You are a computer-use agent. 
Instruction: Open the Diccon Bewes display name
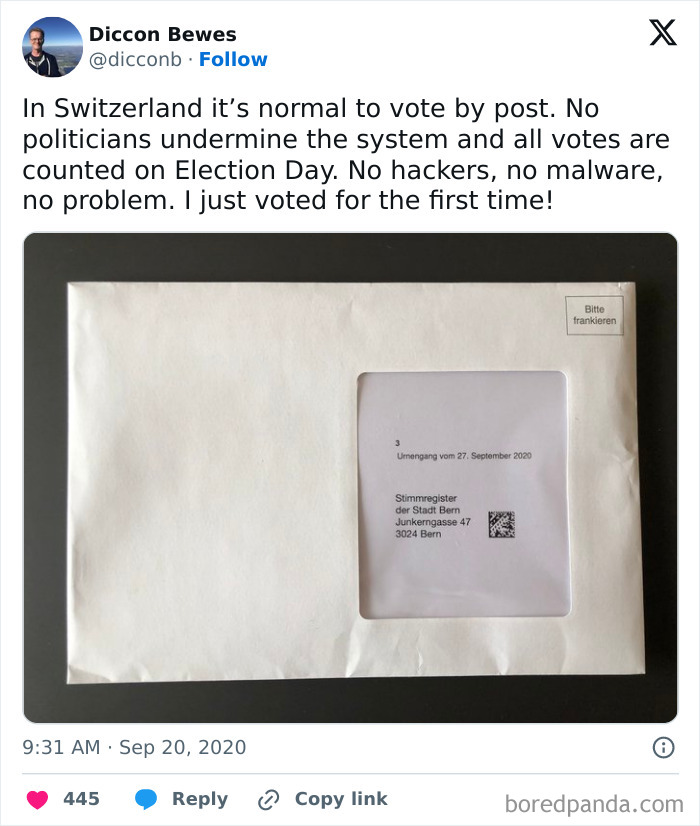(x=163, y=34)
